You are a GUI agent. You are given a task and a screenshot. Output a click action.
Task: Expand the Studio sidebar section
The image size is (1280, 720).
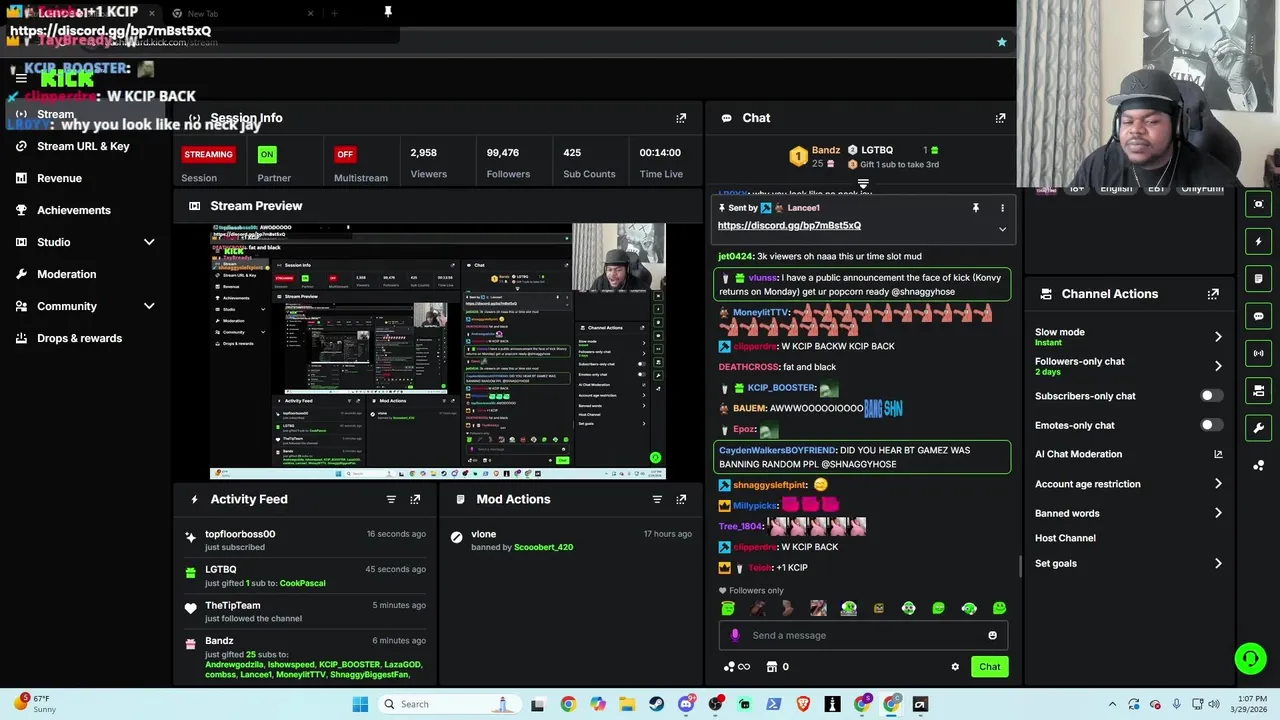click(149, 242)
